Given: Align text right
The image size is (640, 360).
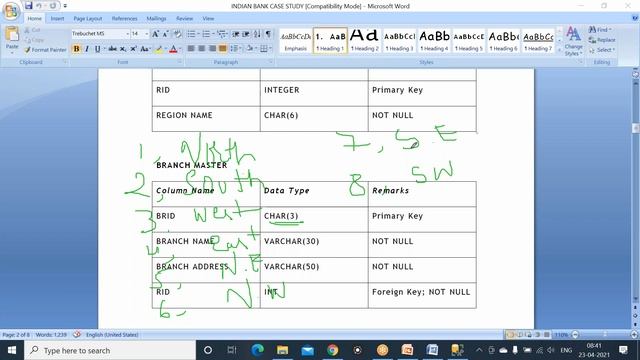Looking at the screenshot, I should tap(212, 49).
